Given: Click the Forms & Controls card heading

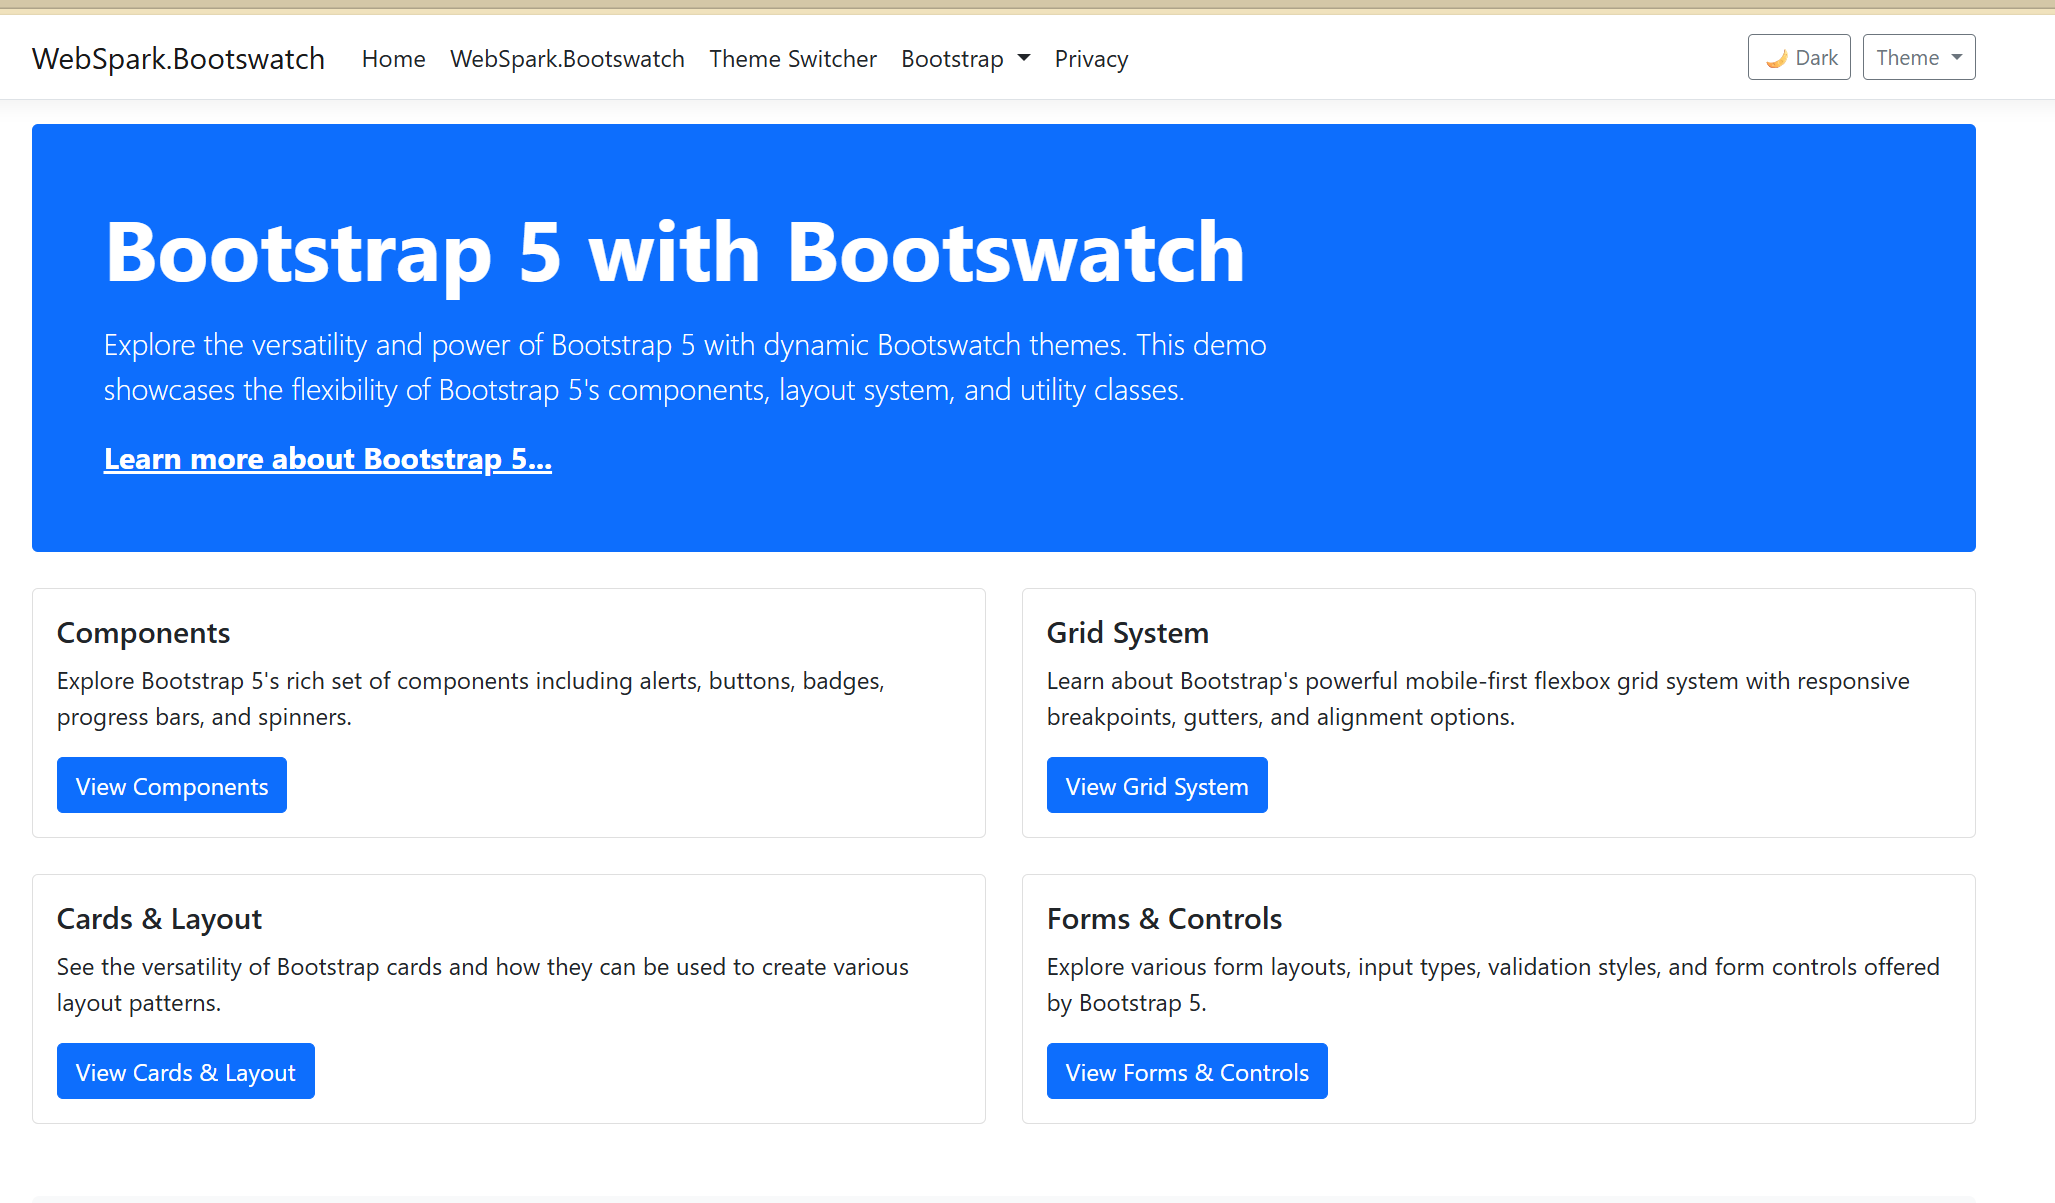Looking at the screenshot, I should pyautogui.click(x=1164, y=918).
